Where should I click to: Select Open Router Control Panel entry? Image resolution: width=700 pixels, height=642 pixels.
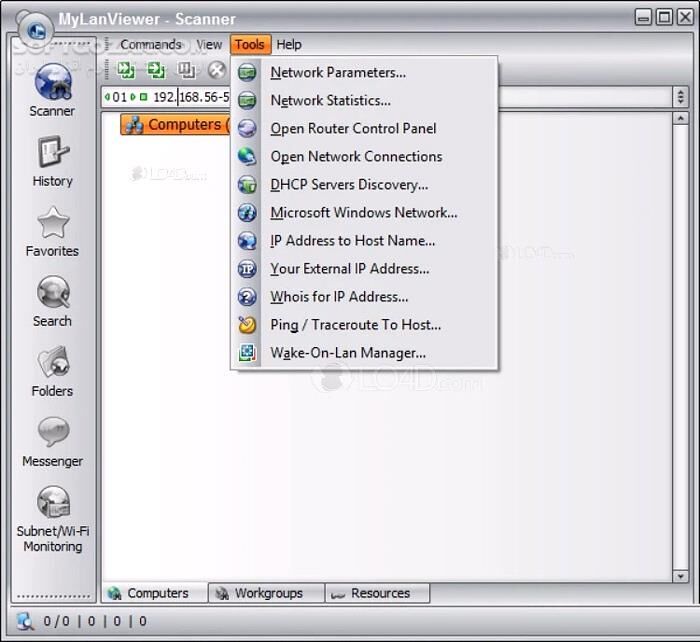pos(364,129)
